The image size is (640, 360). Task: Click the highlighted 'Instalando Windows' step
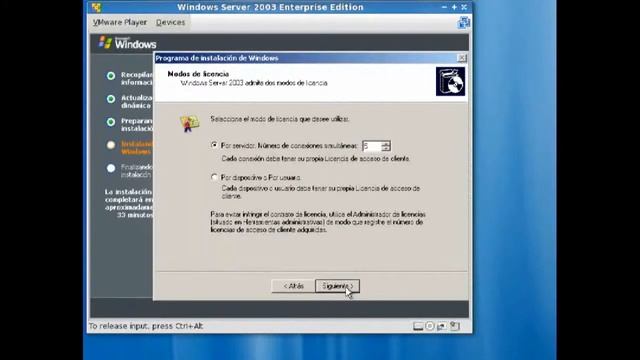click(x=136, y=148)
